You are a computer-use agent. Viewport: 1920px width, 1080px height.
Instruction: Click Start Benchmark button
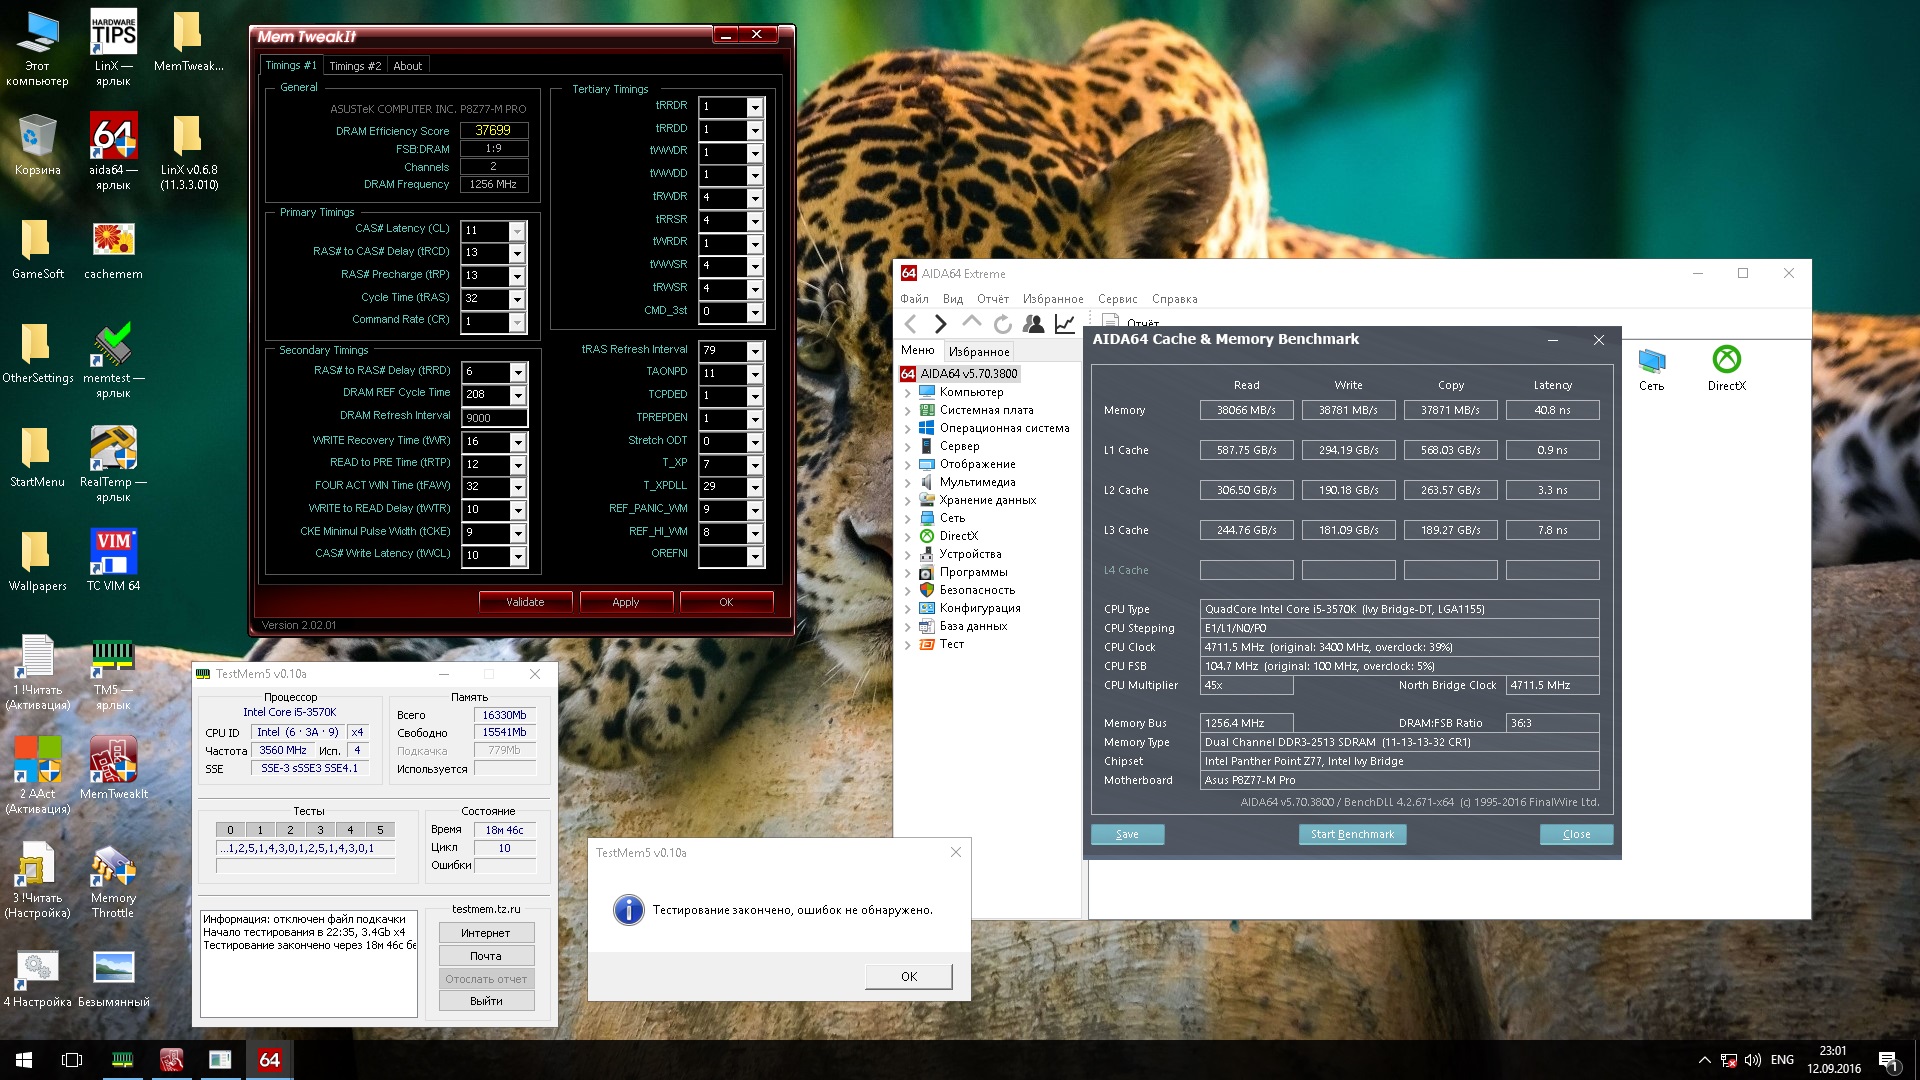1352,834
